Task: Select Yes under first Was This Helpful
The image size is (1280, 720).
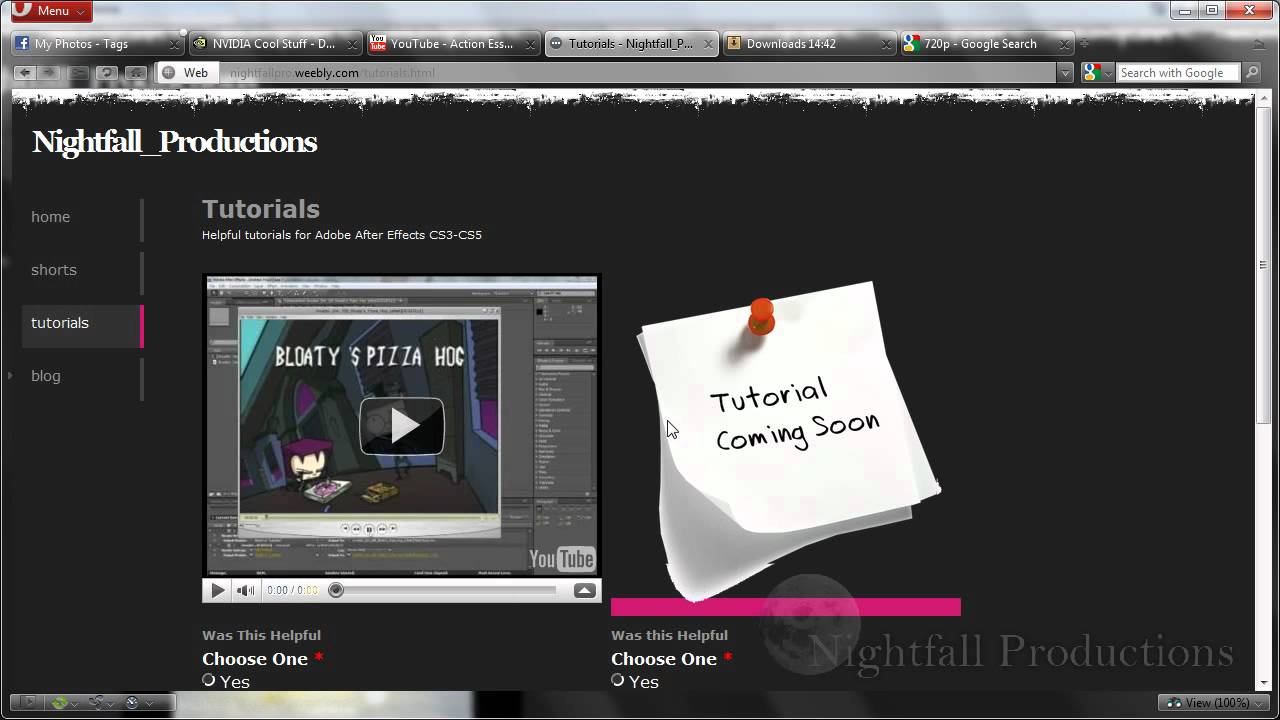Action: click(x=209, y=680)
